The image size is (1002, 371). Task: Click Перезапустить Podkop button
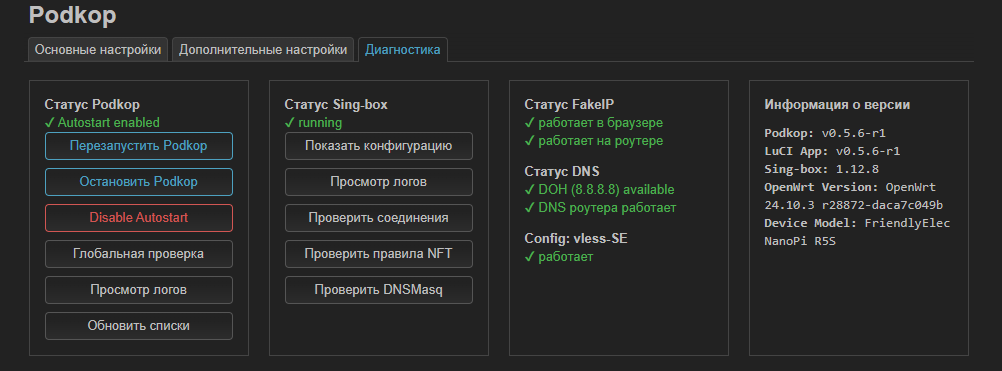point(139,146)
